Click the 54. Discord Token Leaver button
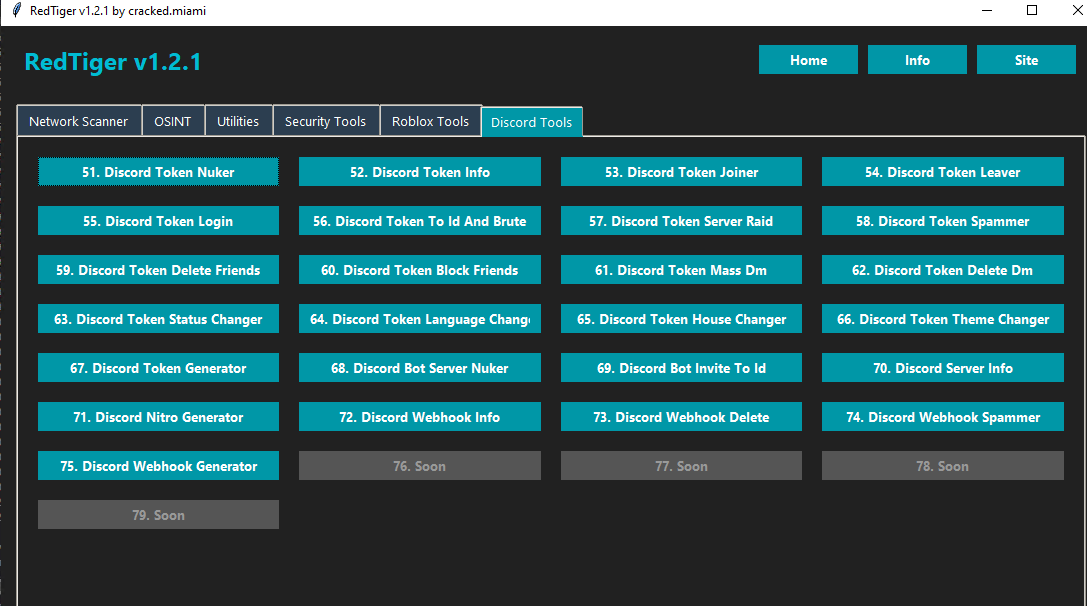This screenshot has height=606, width=1087. 943,172
